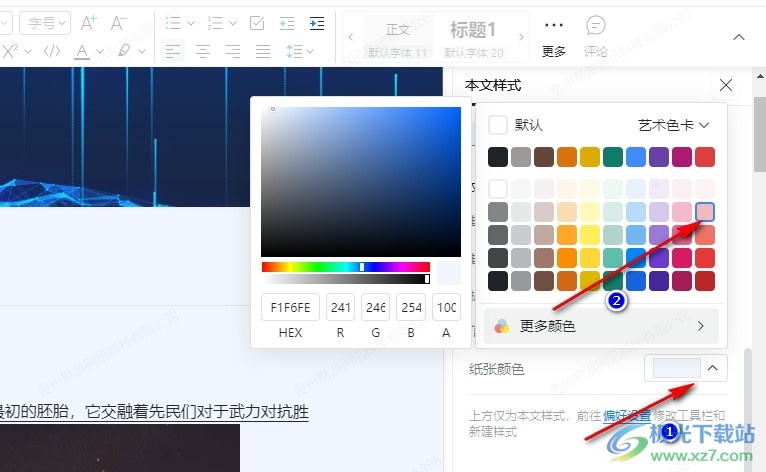Edit the HEX value F1F6FE field
This screenshot has height=472, width=766.
pos(290,307)
